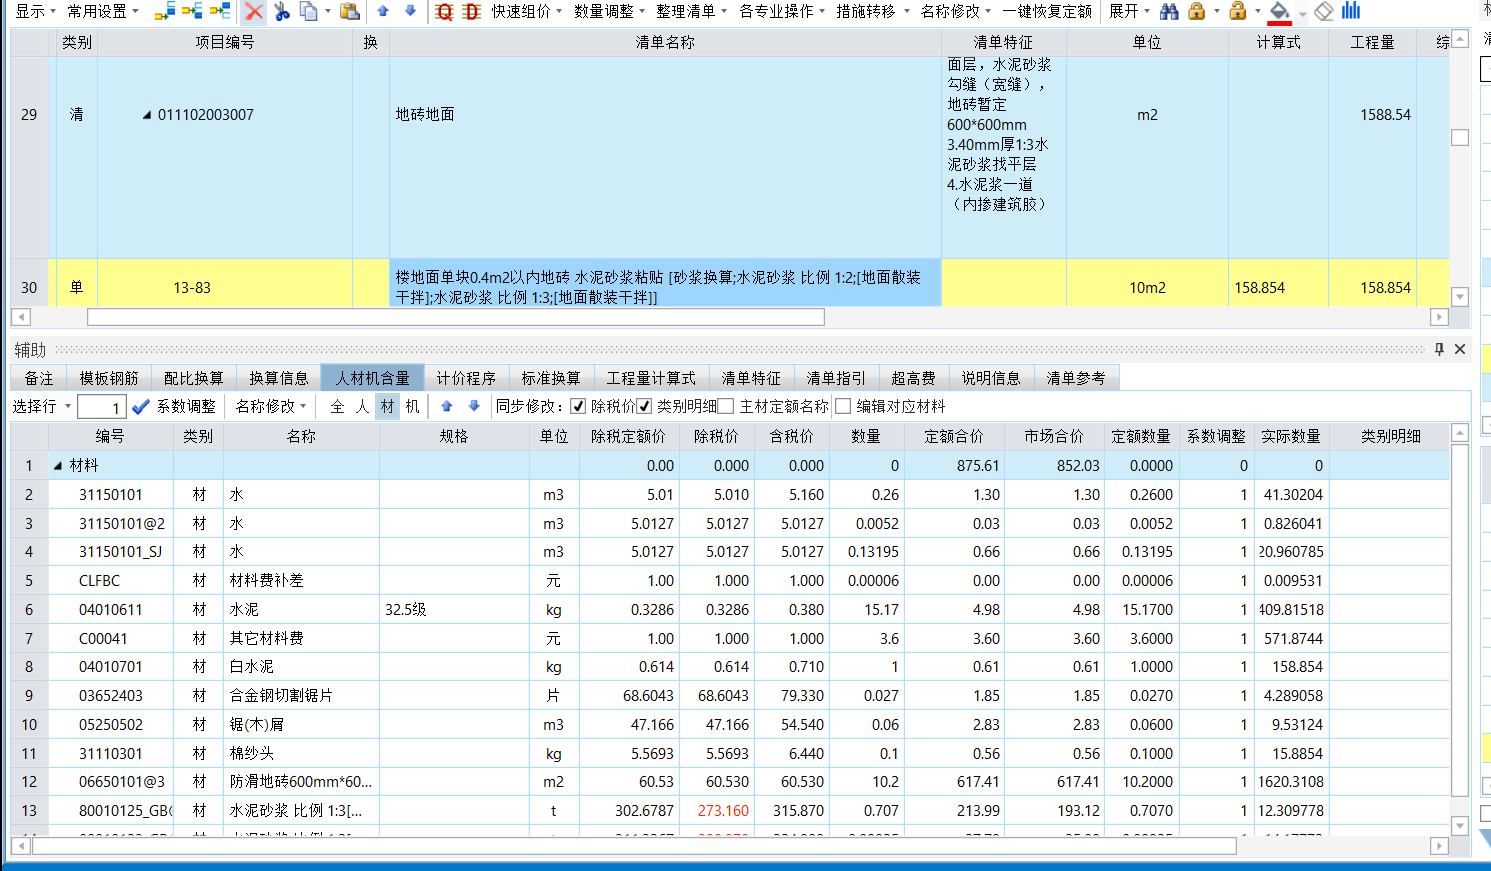
Task: Enable the 编辑对应材料 checkbox
Action: click(843, 406)
